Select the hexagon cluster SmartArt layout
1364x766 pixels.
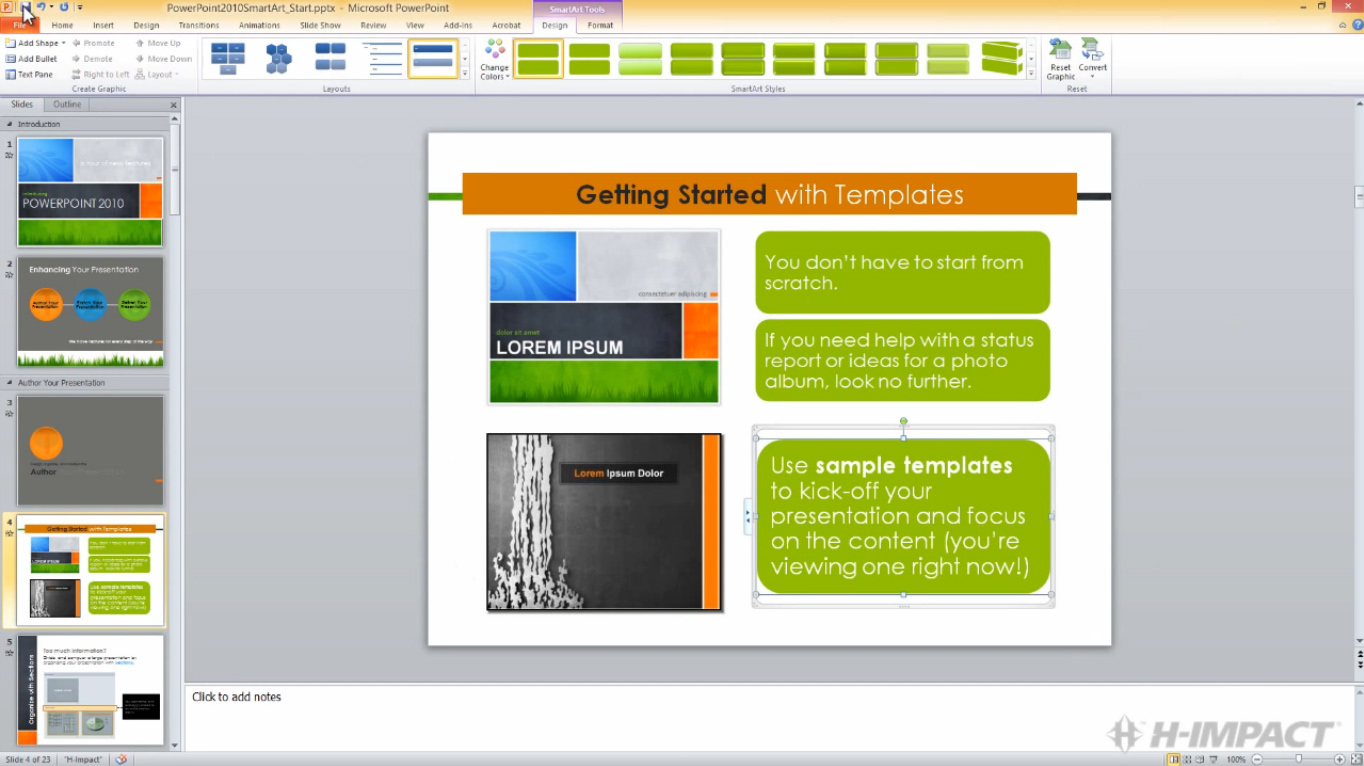pos(279,59)
